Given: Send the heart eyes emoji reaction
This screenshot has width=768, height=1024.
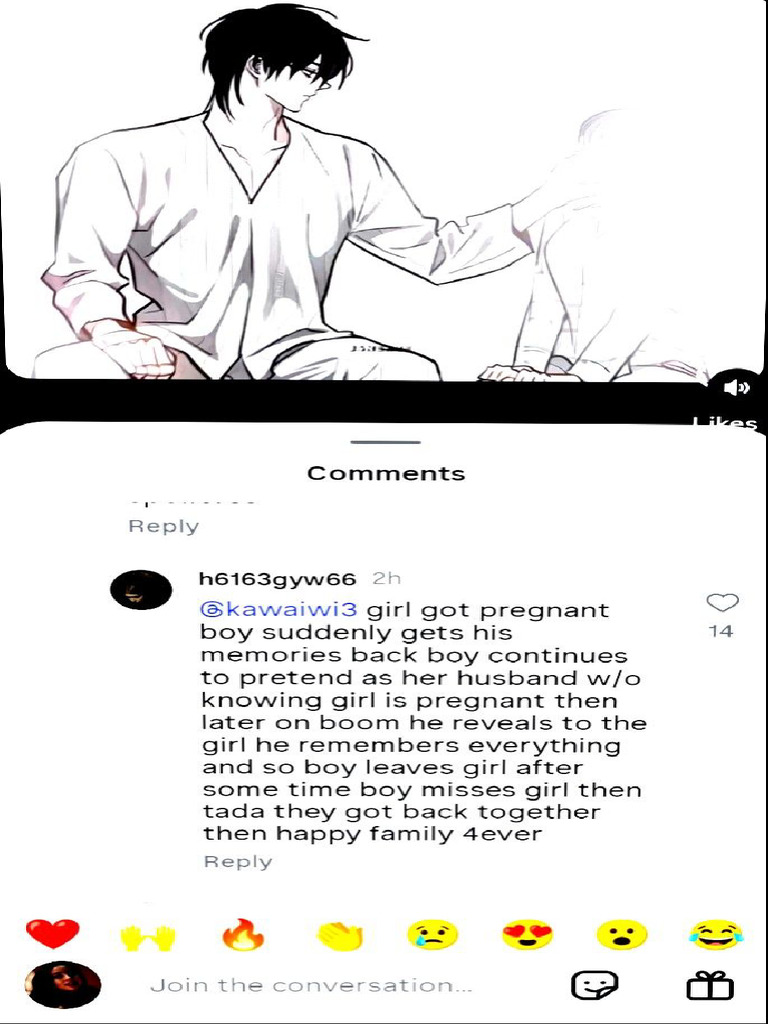Looking at the screenshot, I should tap(528, 935).
